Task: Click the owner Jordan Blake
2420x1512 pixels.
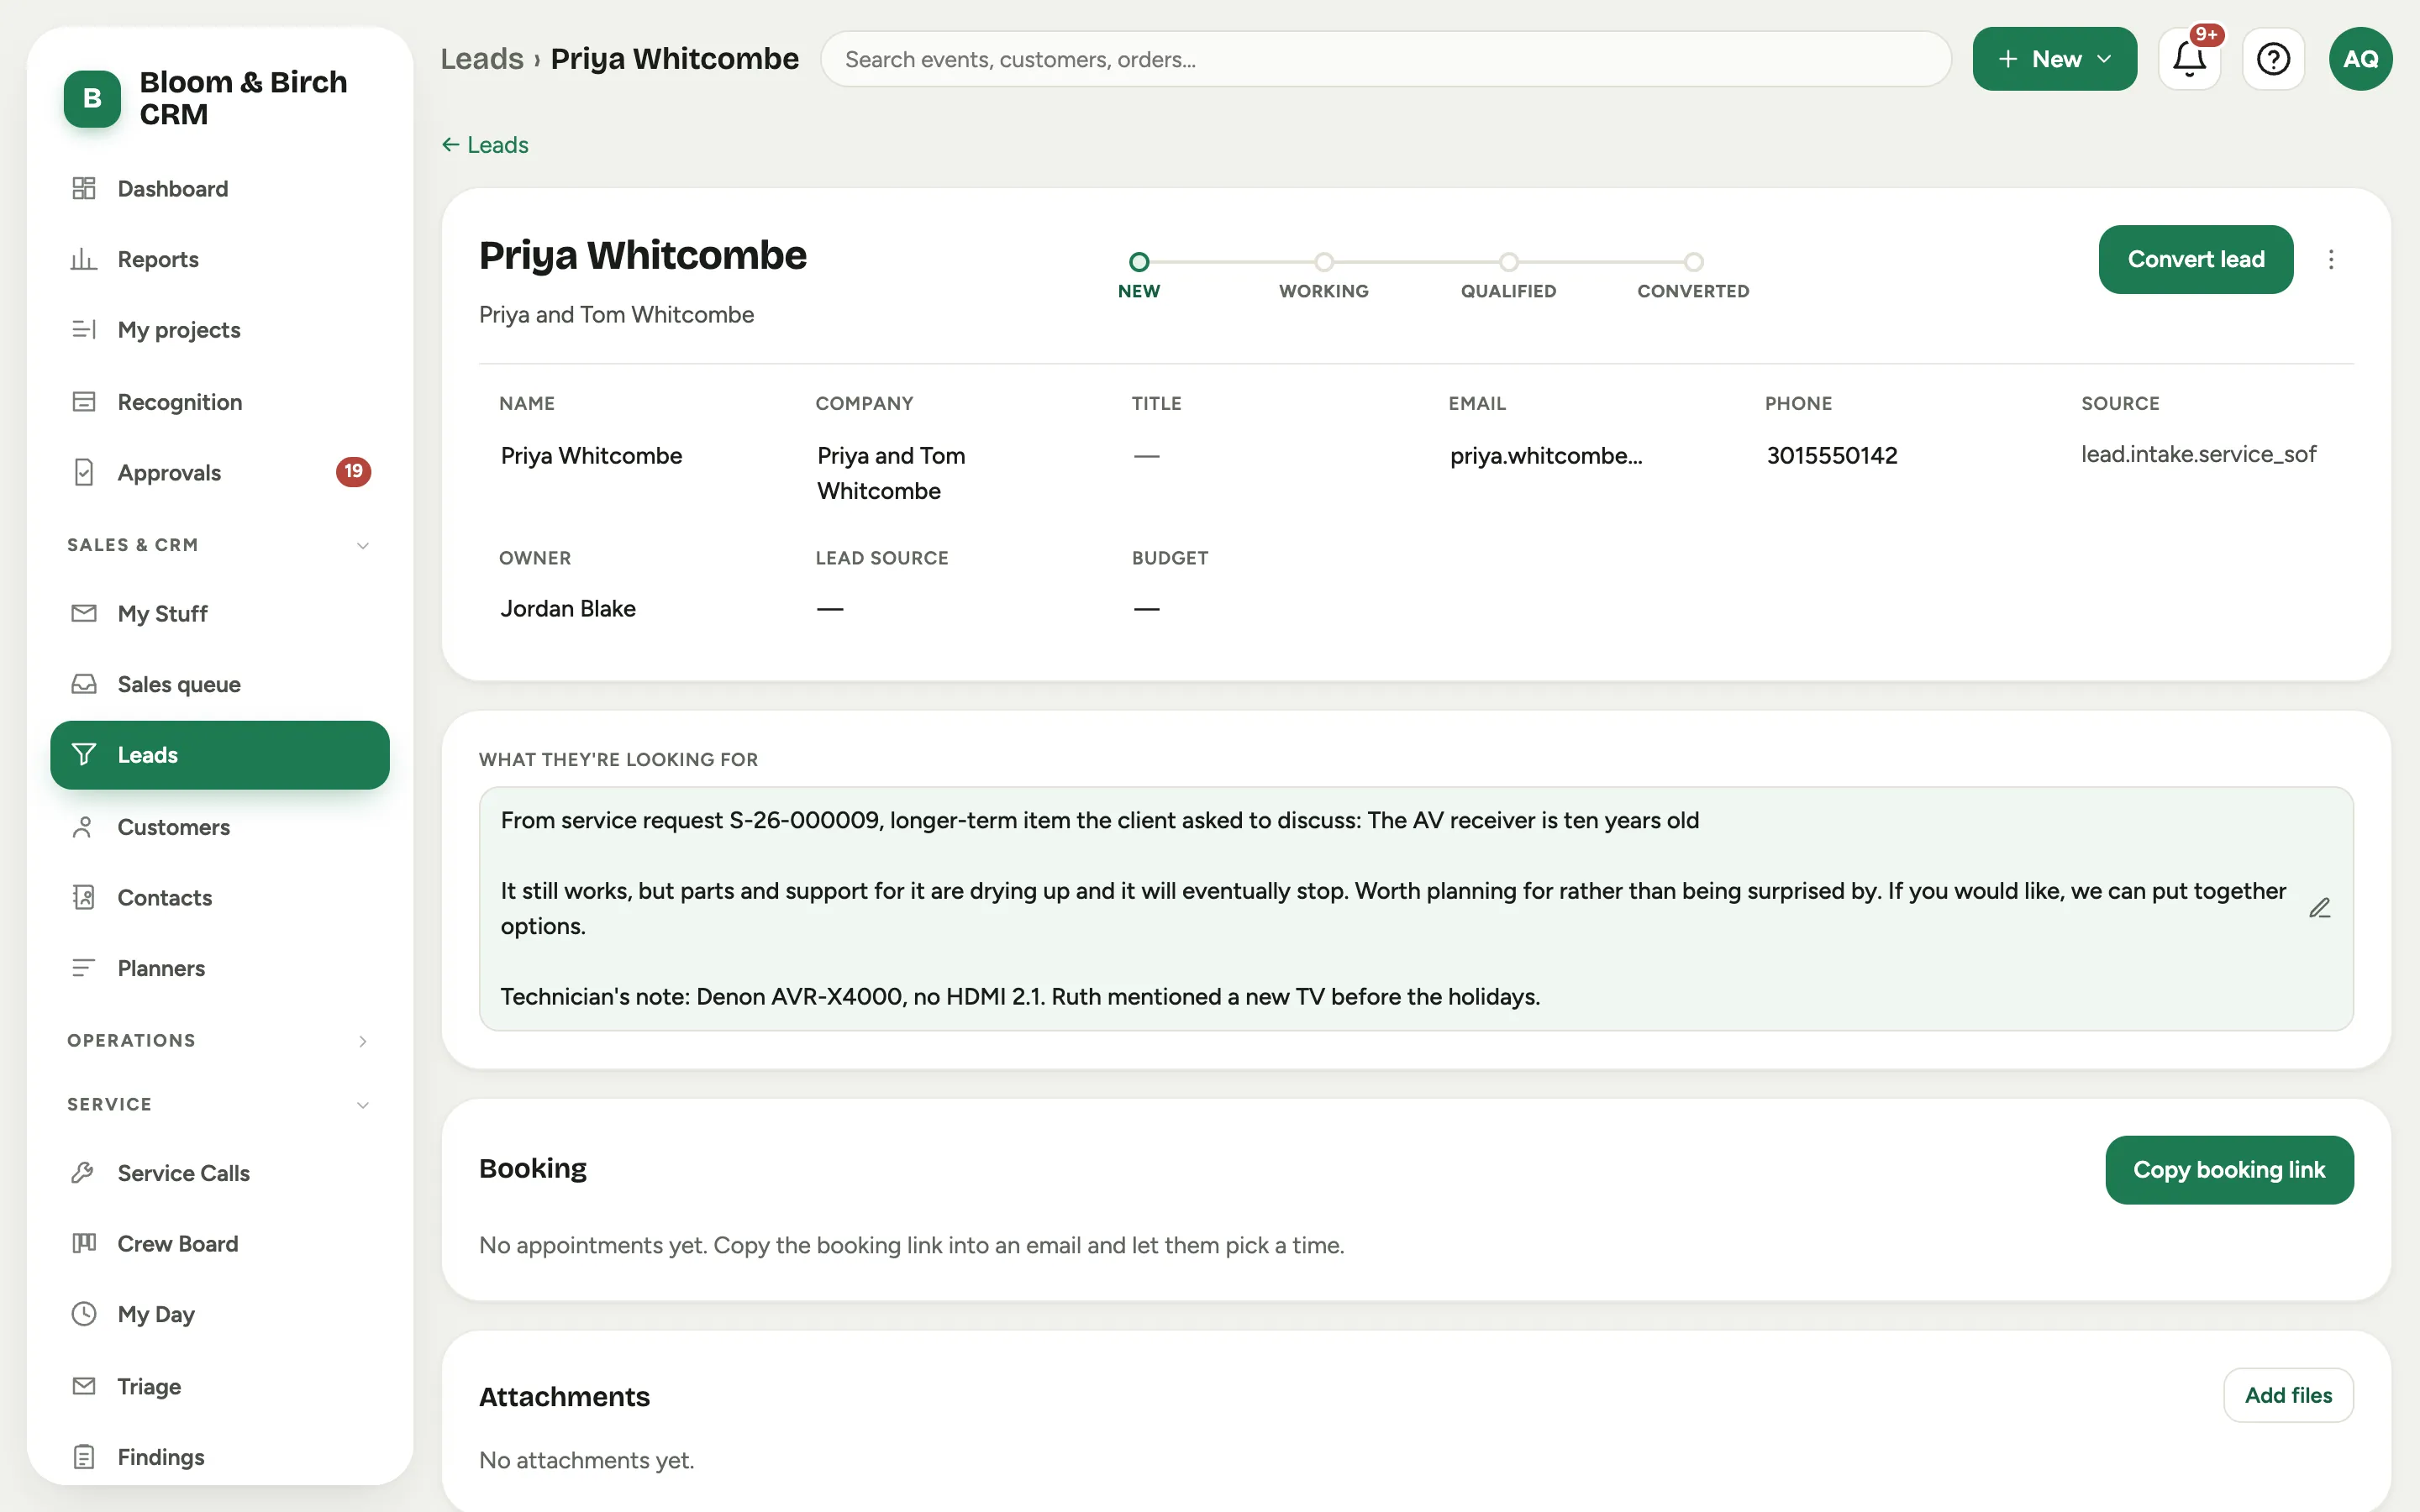Action: (x=568, y=609)
